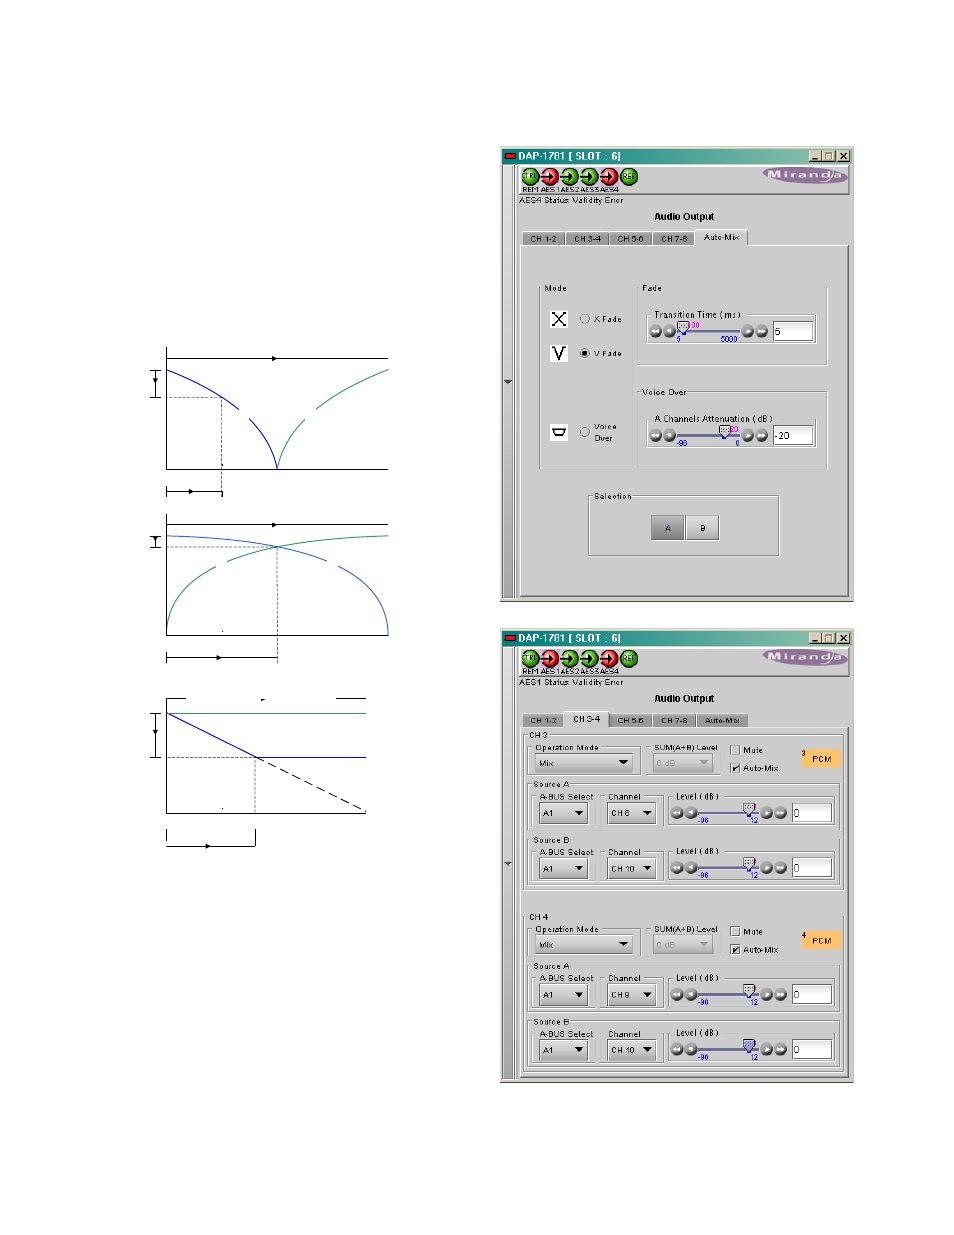Open Auto-Mix tab in bottom window
Screen dimensions: 954x1235
722,720
